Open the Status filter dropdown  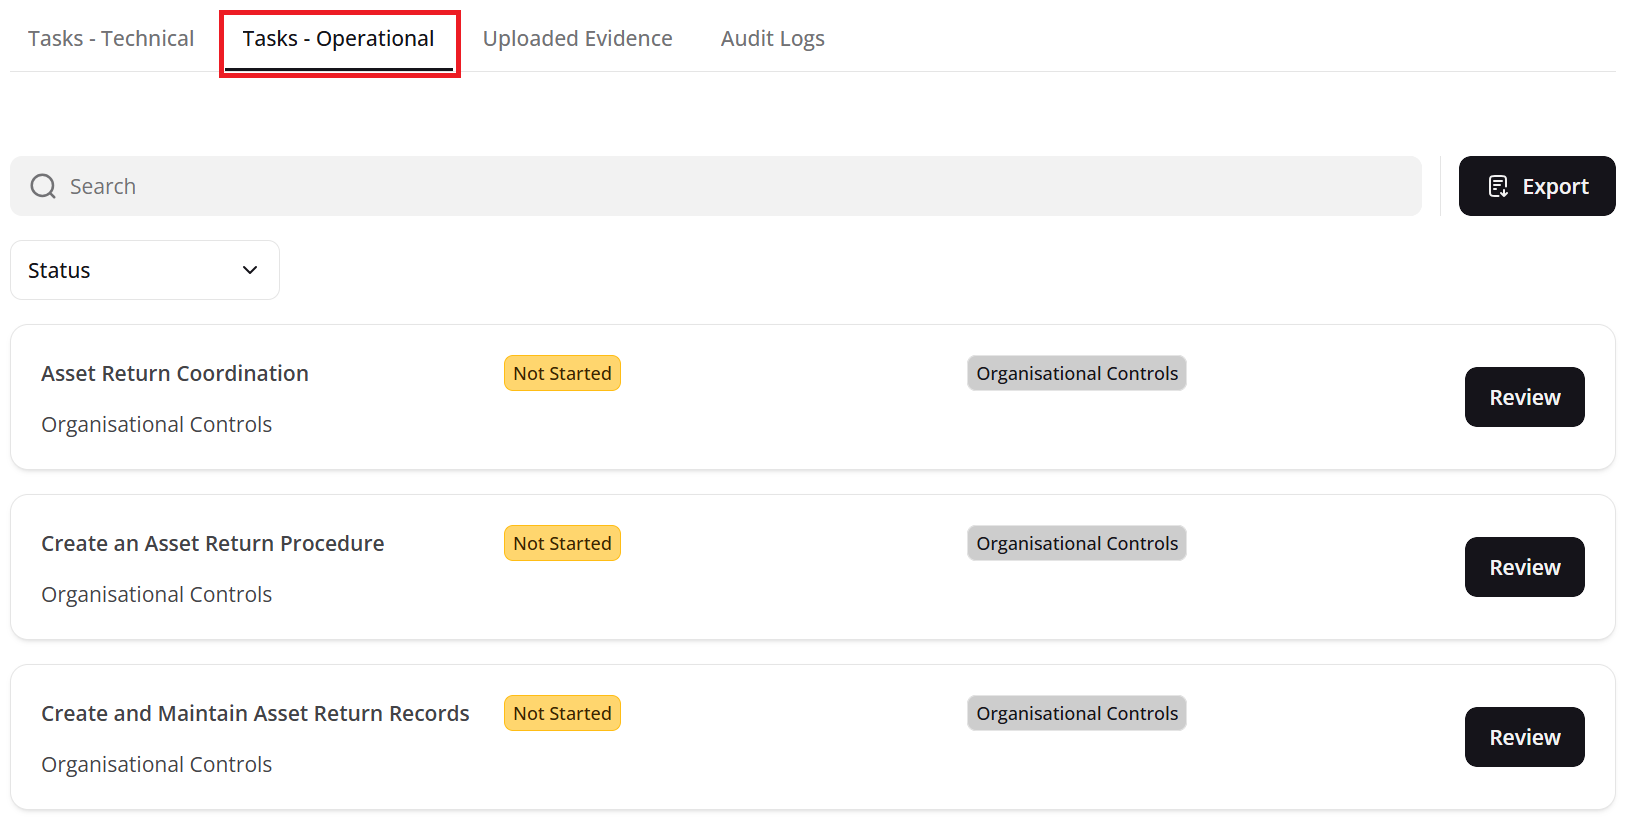click(x=144, y=270)
